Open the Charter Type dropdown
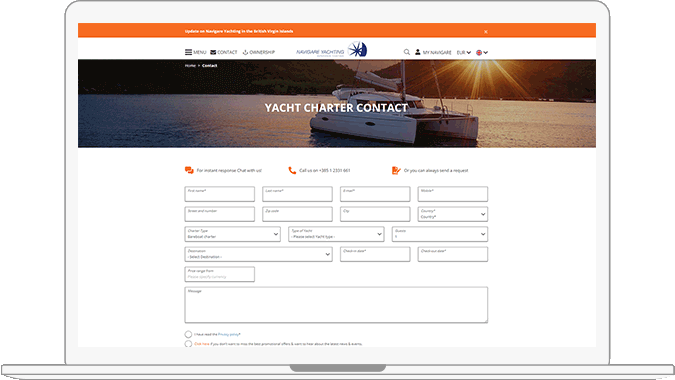The width and height of the screenshot is (675, 380). click(x=232, y=234)
